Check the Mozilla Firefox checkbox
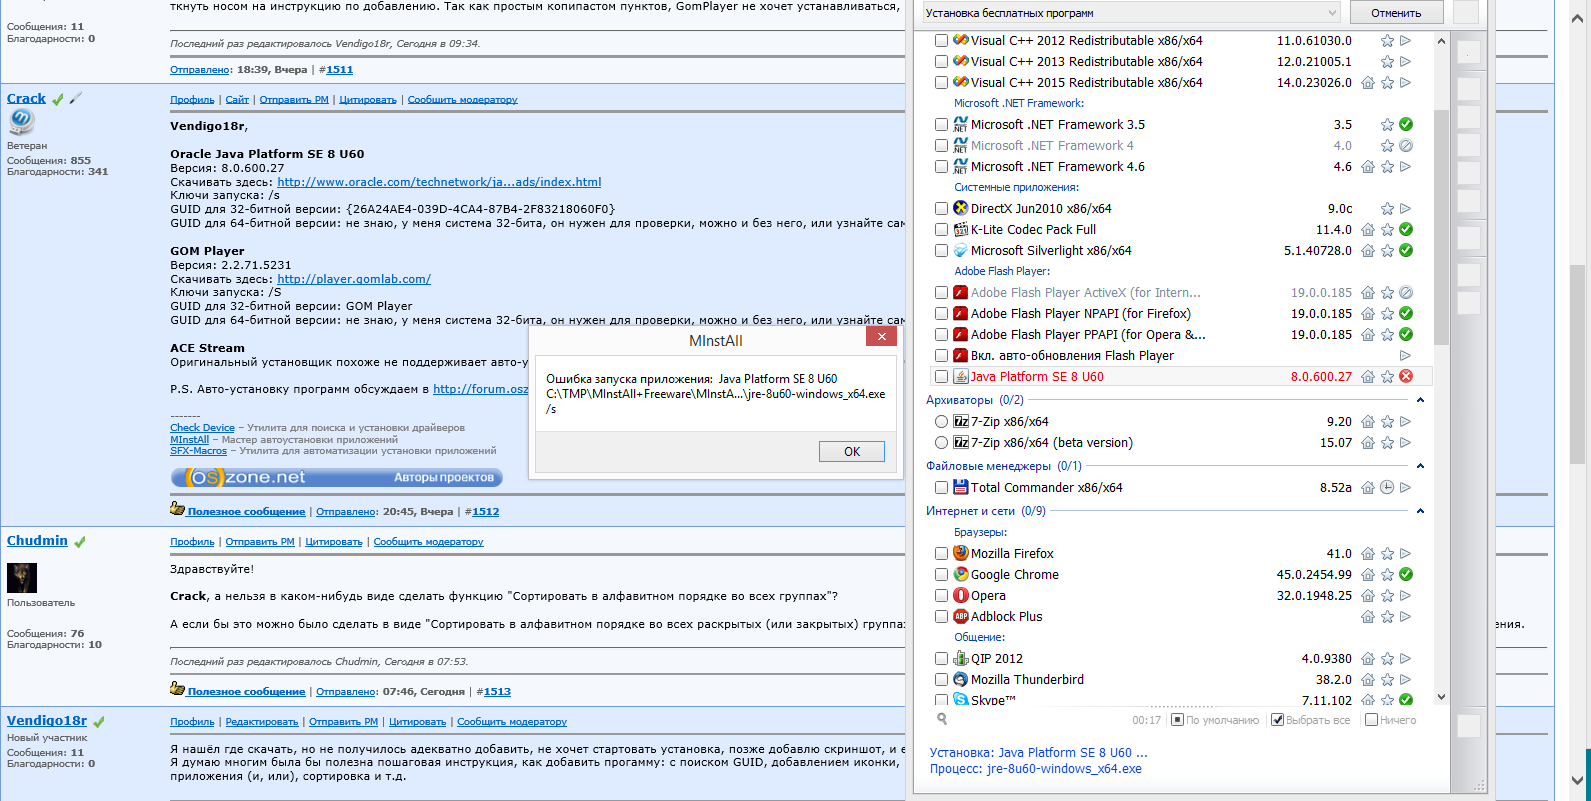 (x=941, y=554)
